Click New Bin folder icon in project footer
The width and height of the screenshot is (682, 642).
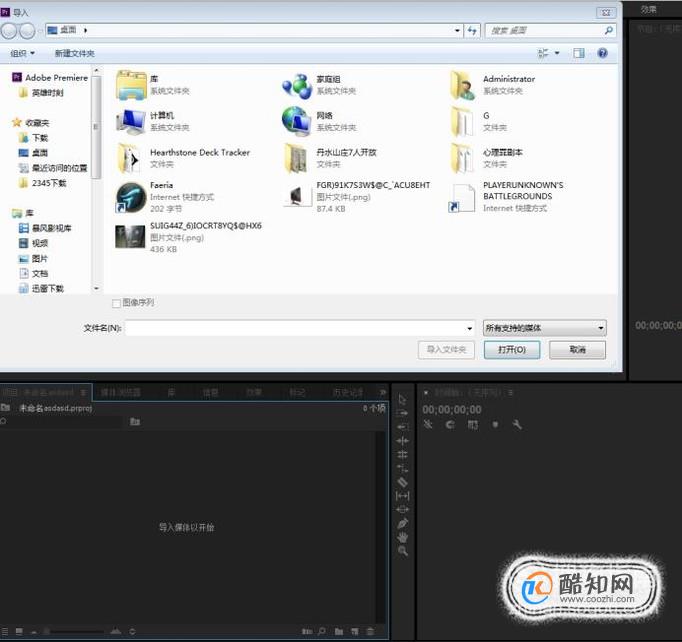point(339,631)
